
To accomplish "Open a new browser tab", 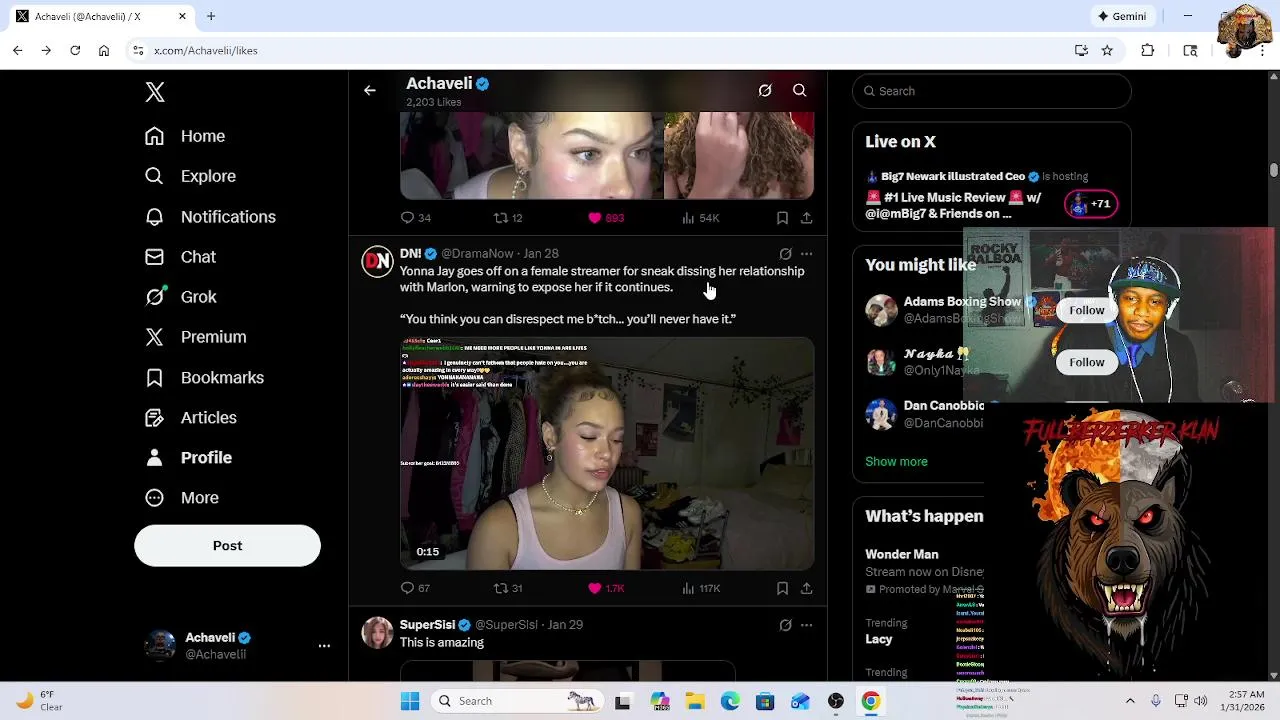I will click(211, 16).
